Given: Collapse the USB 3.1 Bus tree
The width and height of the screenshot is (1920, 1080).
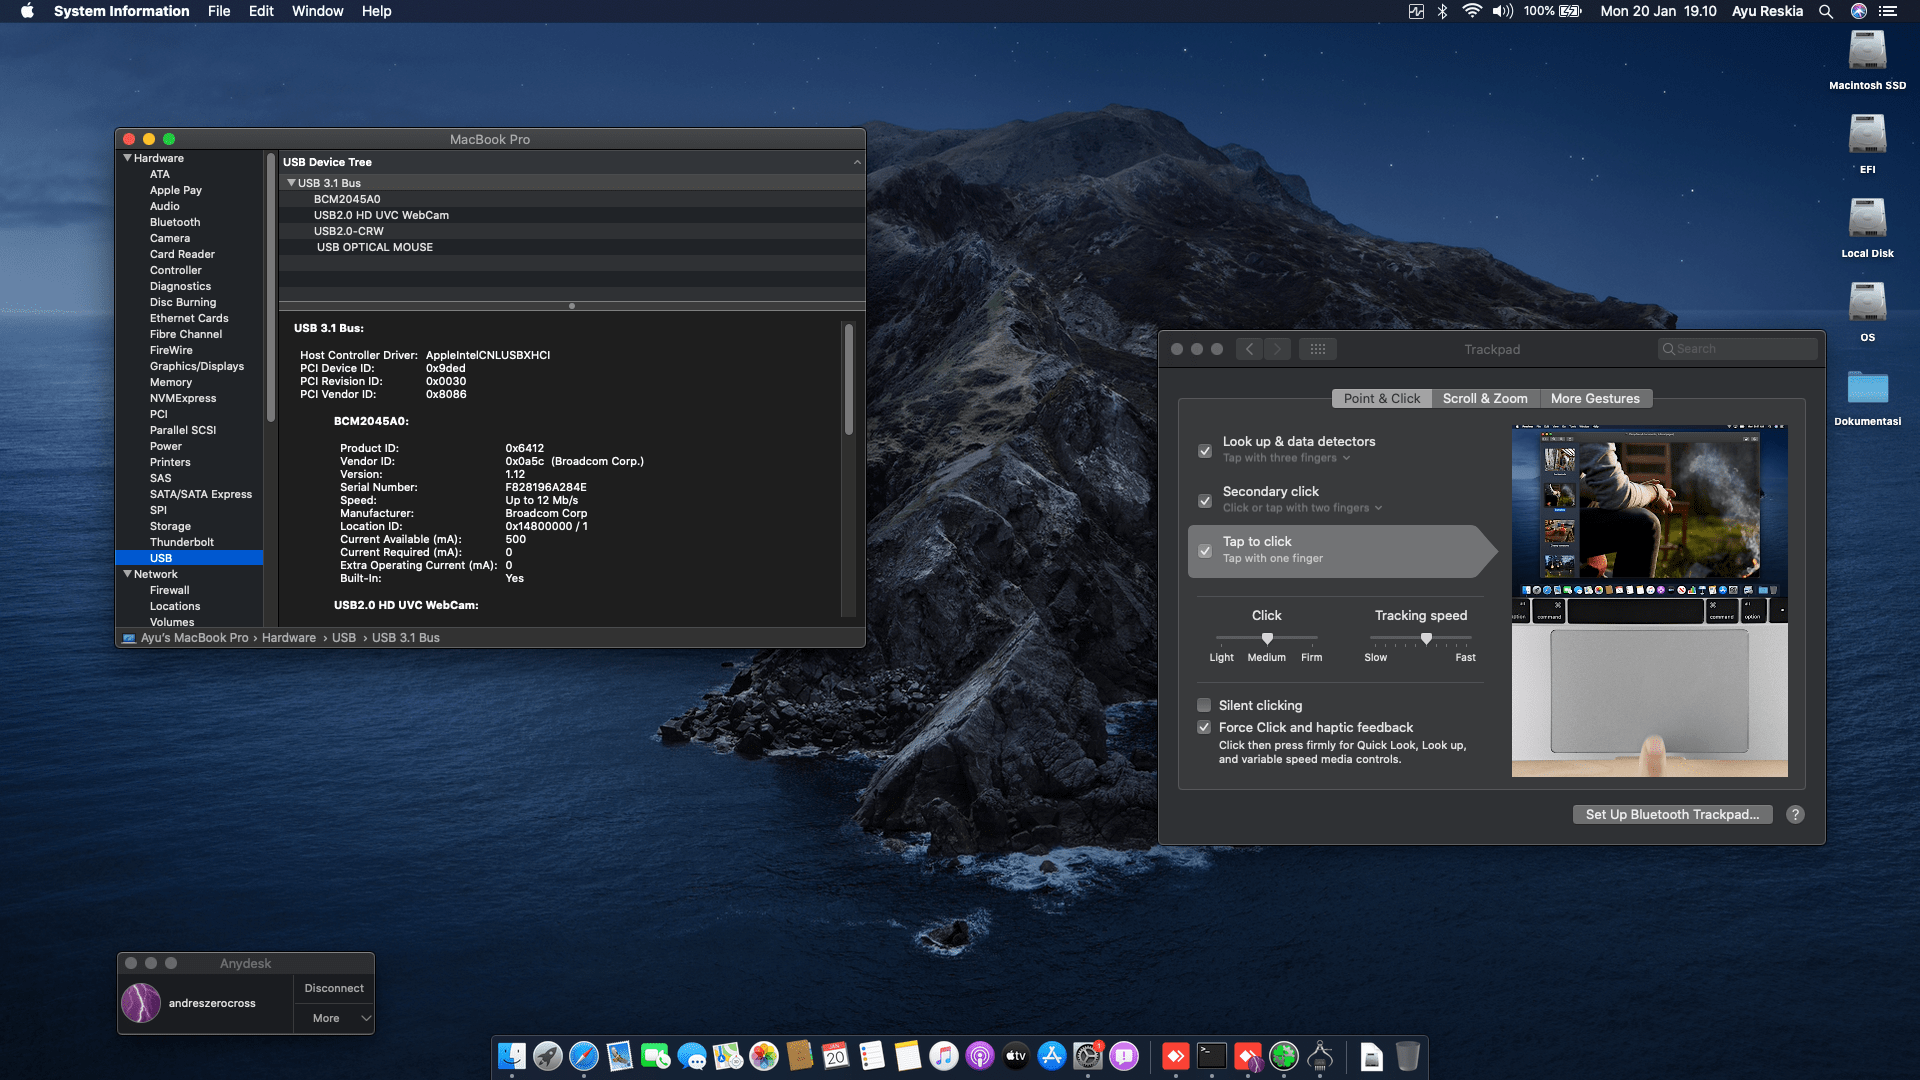Looking at the screenshot, I should point(291,183).
